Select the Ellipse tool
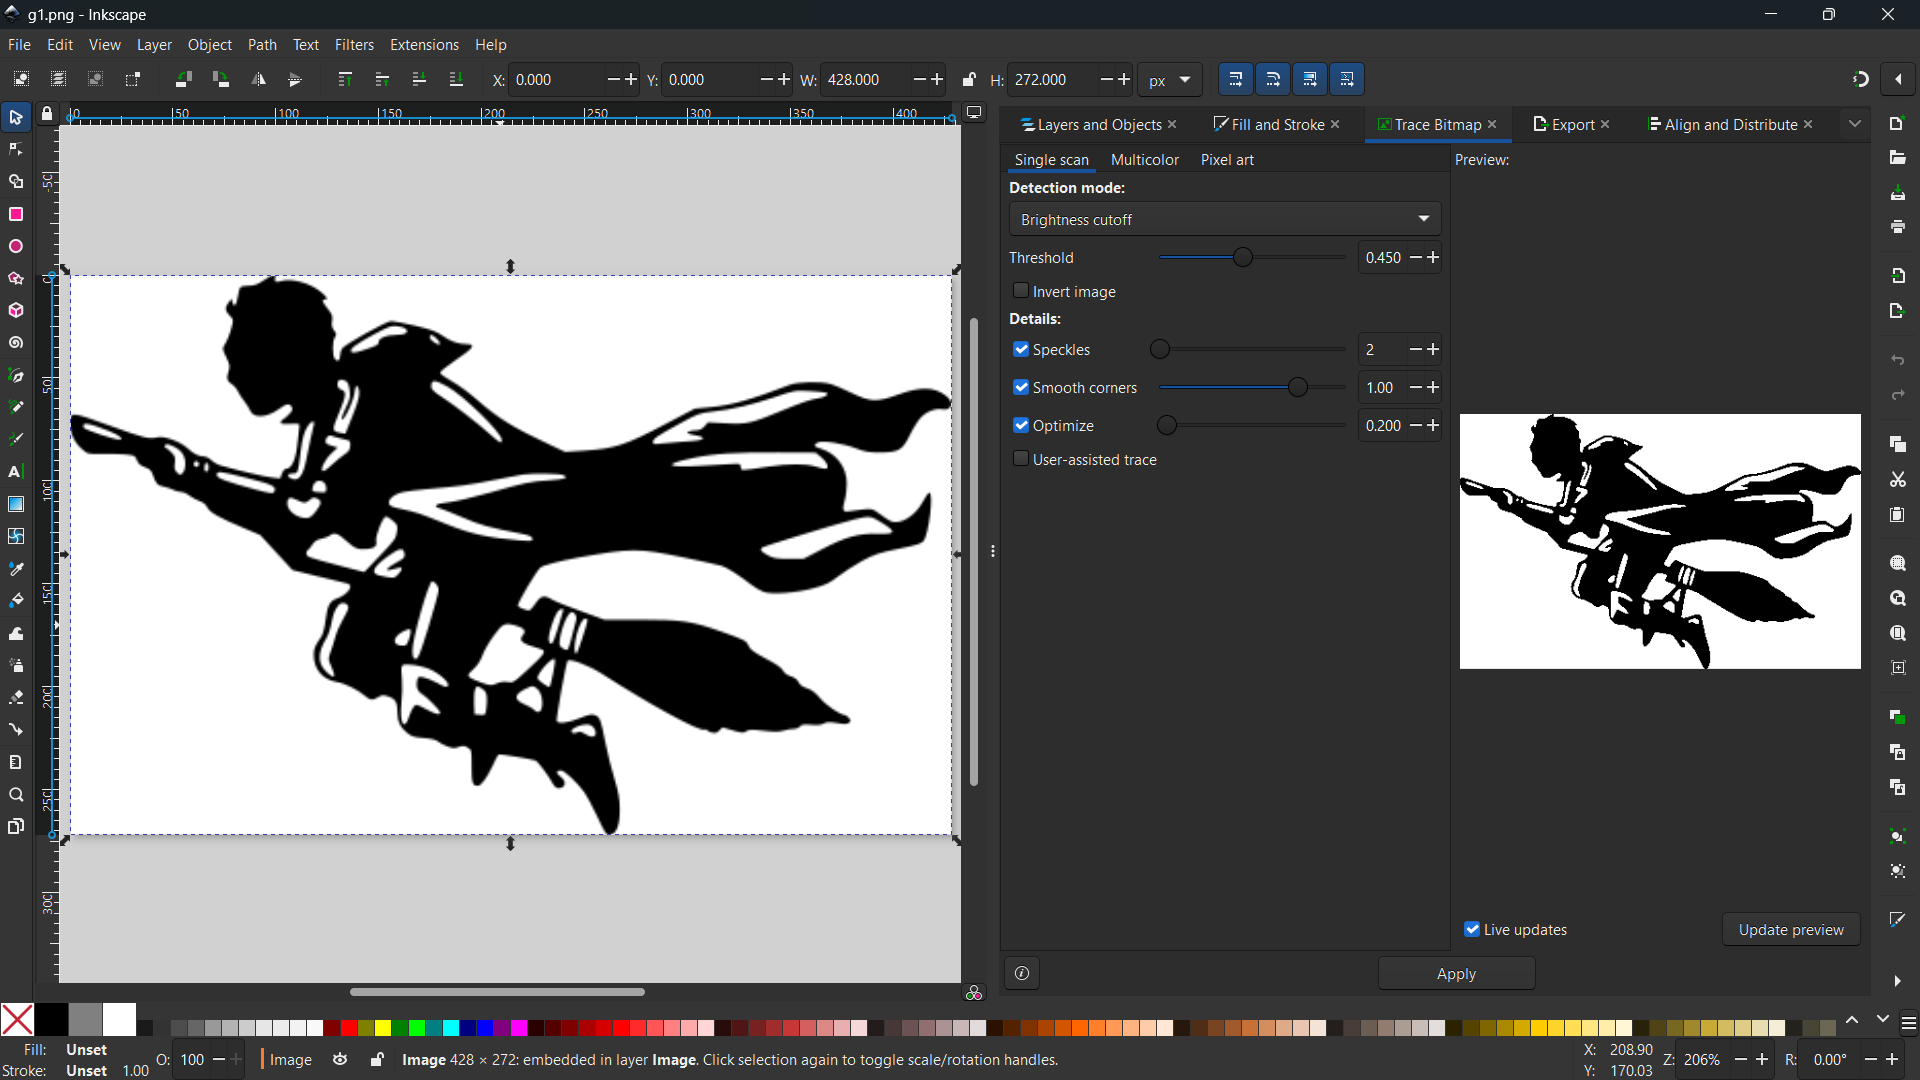The width and height of the screenshot is (1920, 1080). pyautogui.click(x=16, y=247)
